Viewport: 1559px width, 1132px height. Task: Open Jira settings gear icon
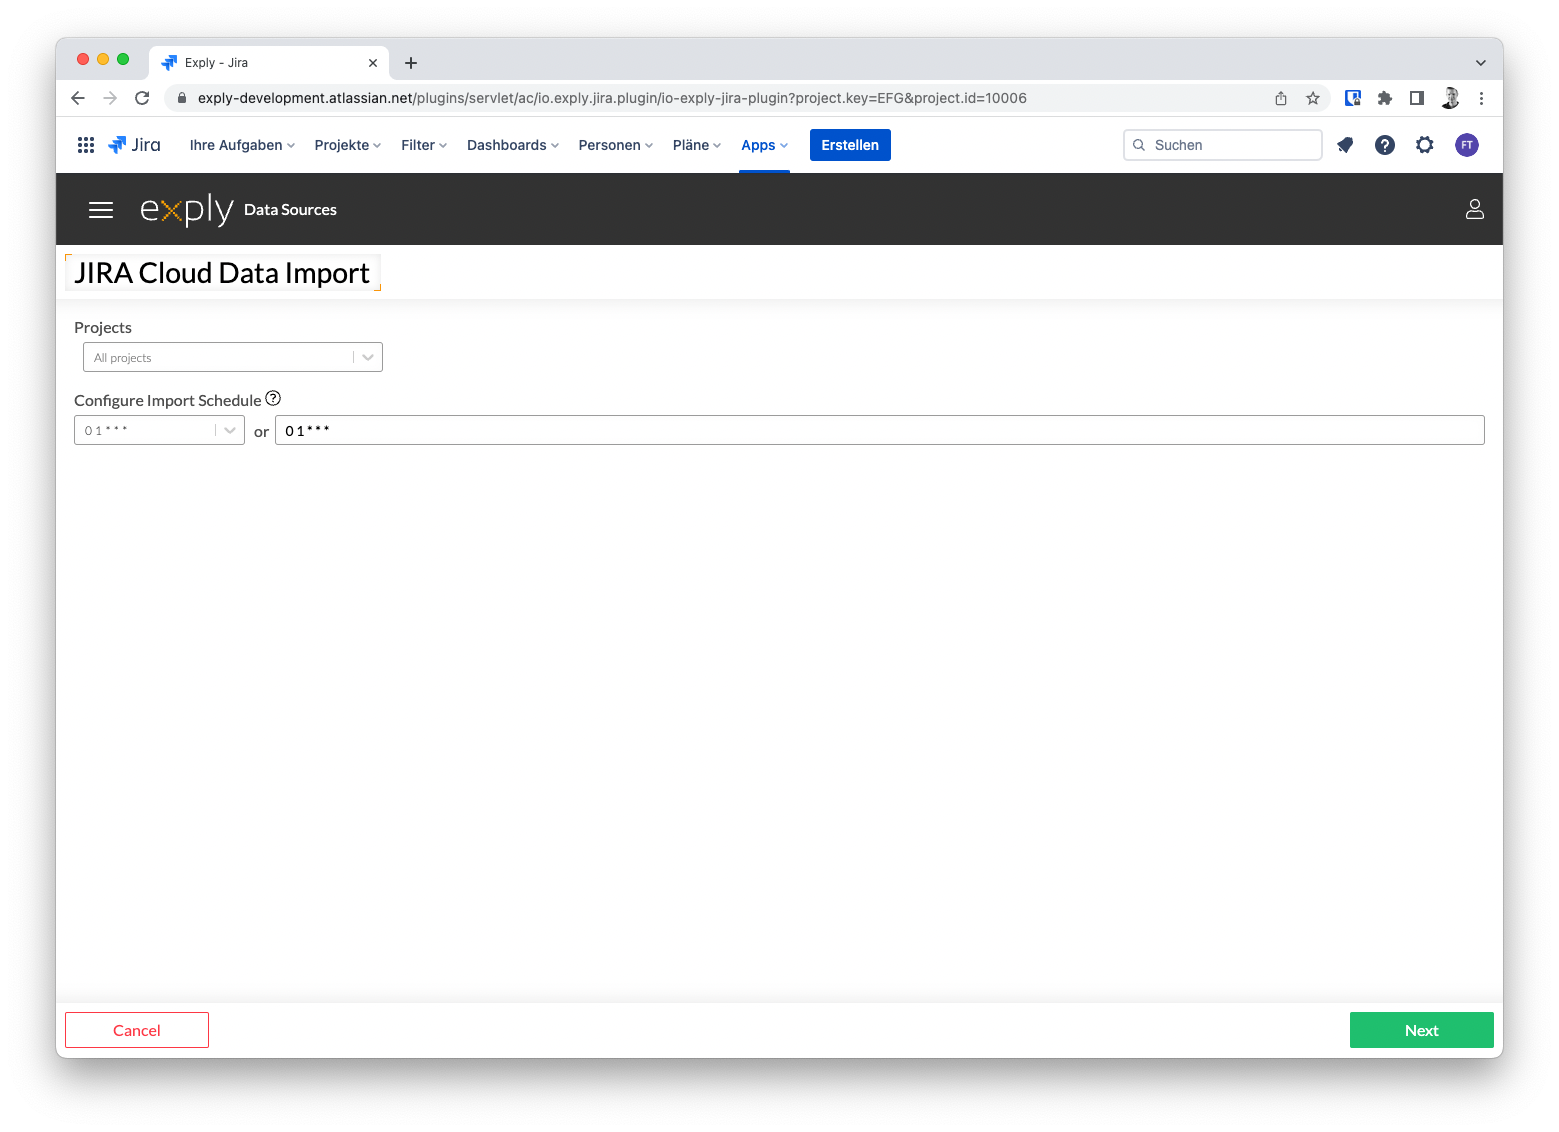pos(1425,145)
